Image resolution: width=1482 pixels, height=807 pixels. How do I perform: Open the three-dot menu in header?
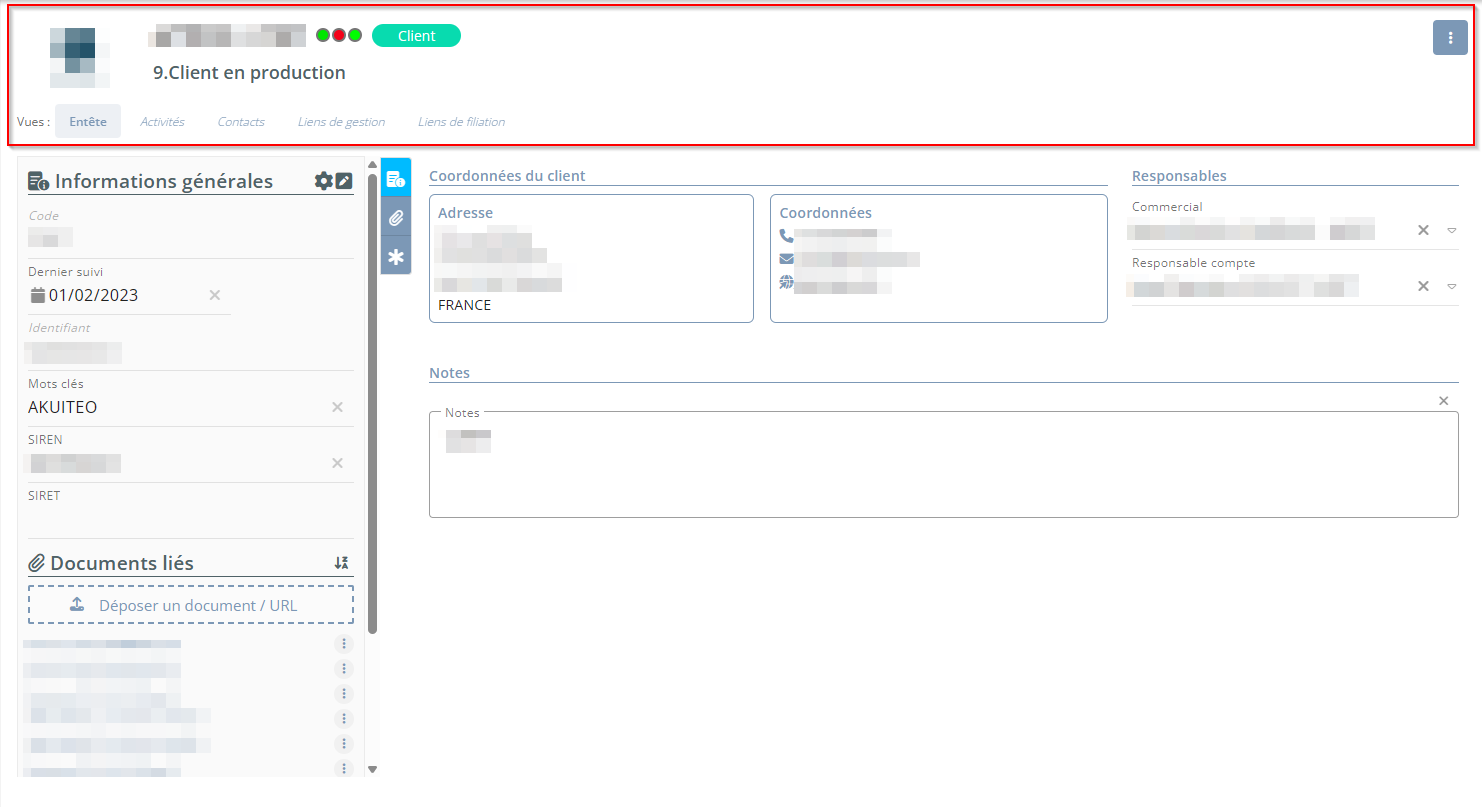(1450, 37)
